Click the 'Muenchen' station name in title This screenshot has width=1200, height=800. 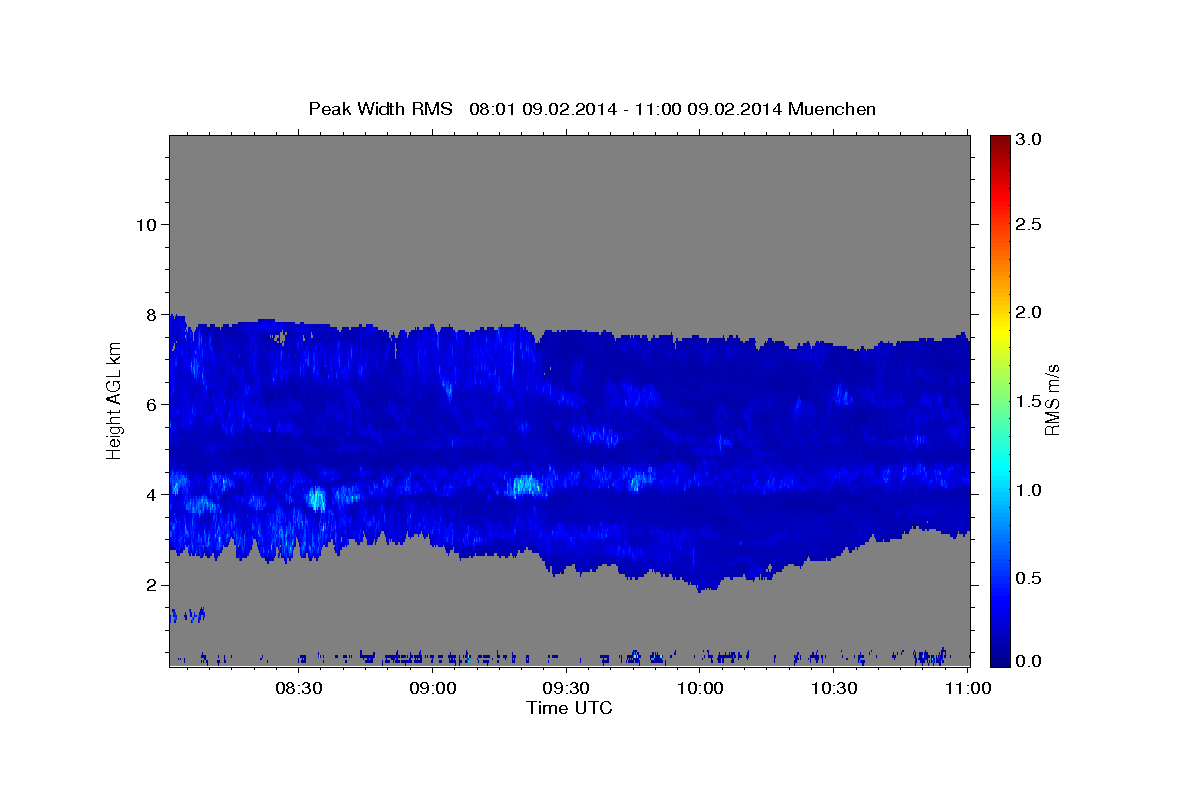(832, 109)
